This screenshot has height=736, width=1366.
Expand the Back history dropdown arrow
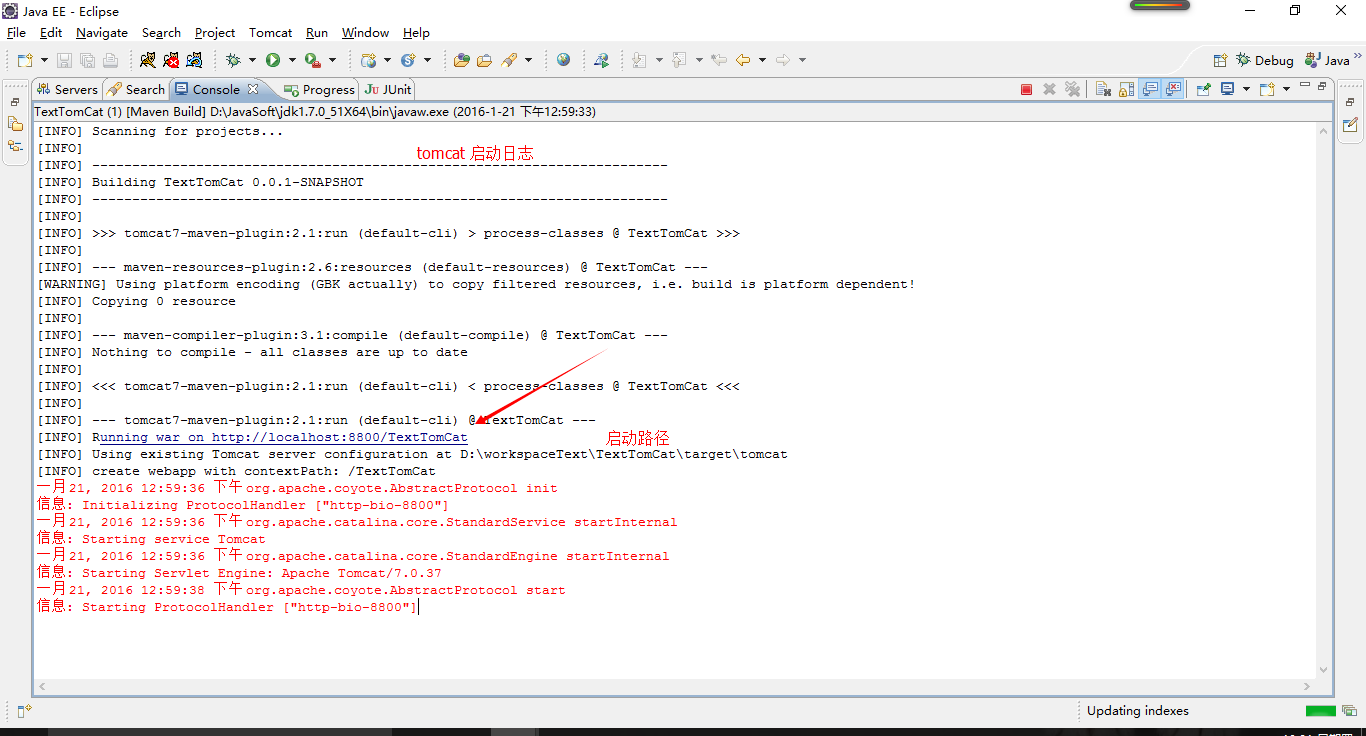(x=762, y=60)
